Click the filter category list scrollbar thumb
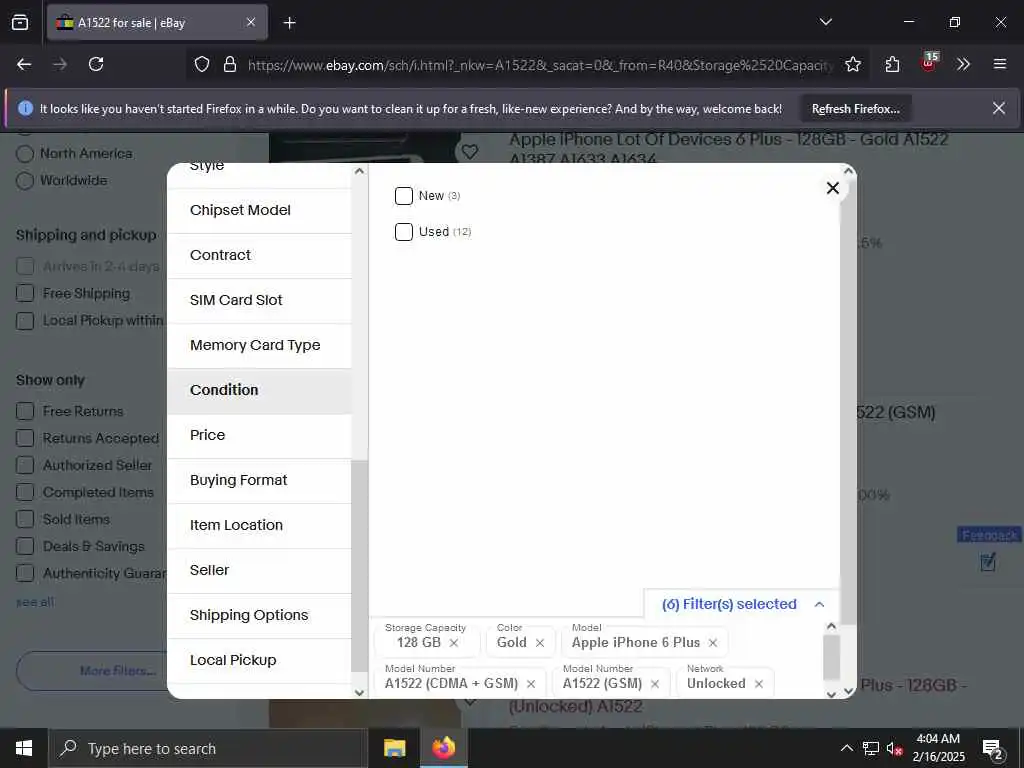This screenshot has height=768, width=1024. [x=359, y=566]
